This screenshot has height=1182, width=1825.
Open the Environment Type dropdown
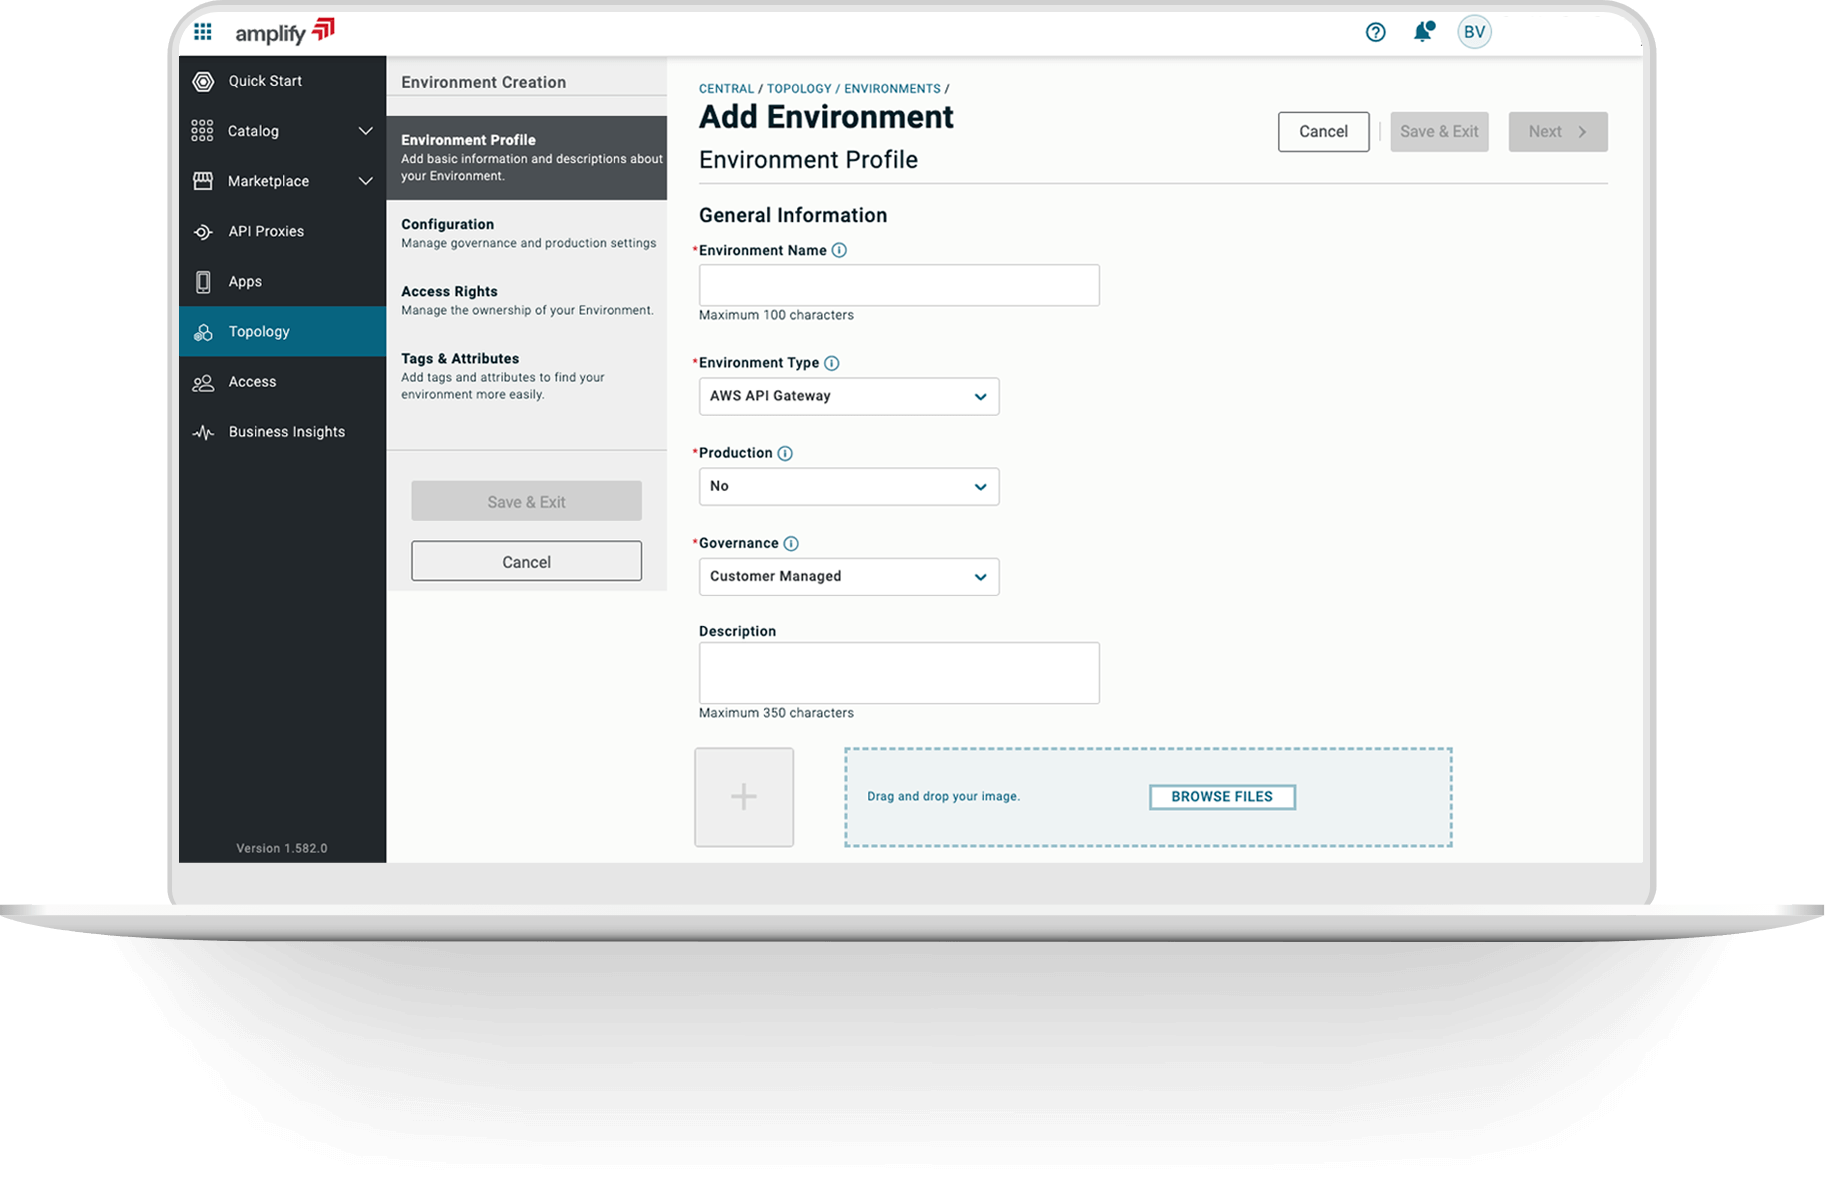click(848, 396)
